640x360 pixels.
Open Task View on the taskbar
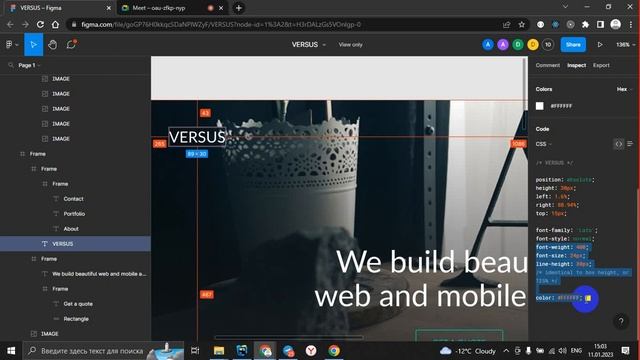click(195, 351)
